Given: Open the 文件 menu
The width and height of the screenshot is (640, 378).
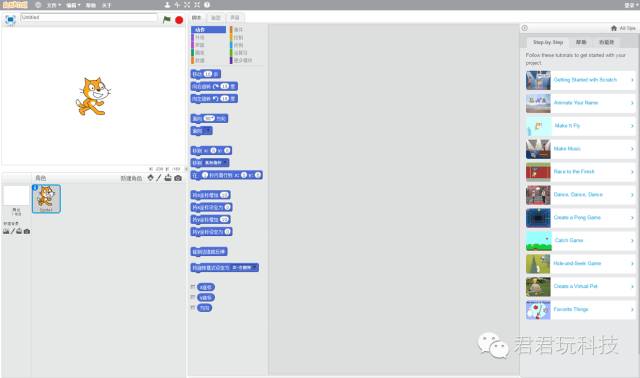Looking at the screenshot, I should (53, 5).
